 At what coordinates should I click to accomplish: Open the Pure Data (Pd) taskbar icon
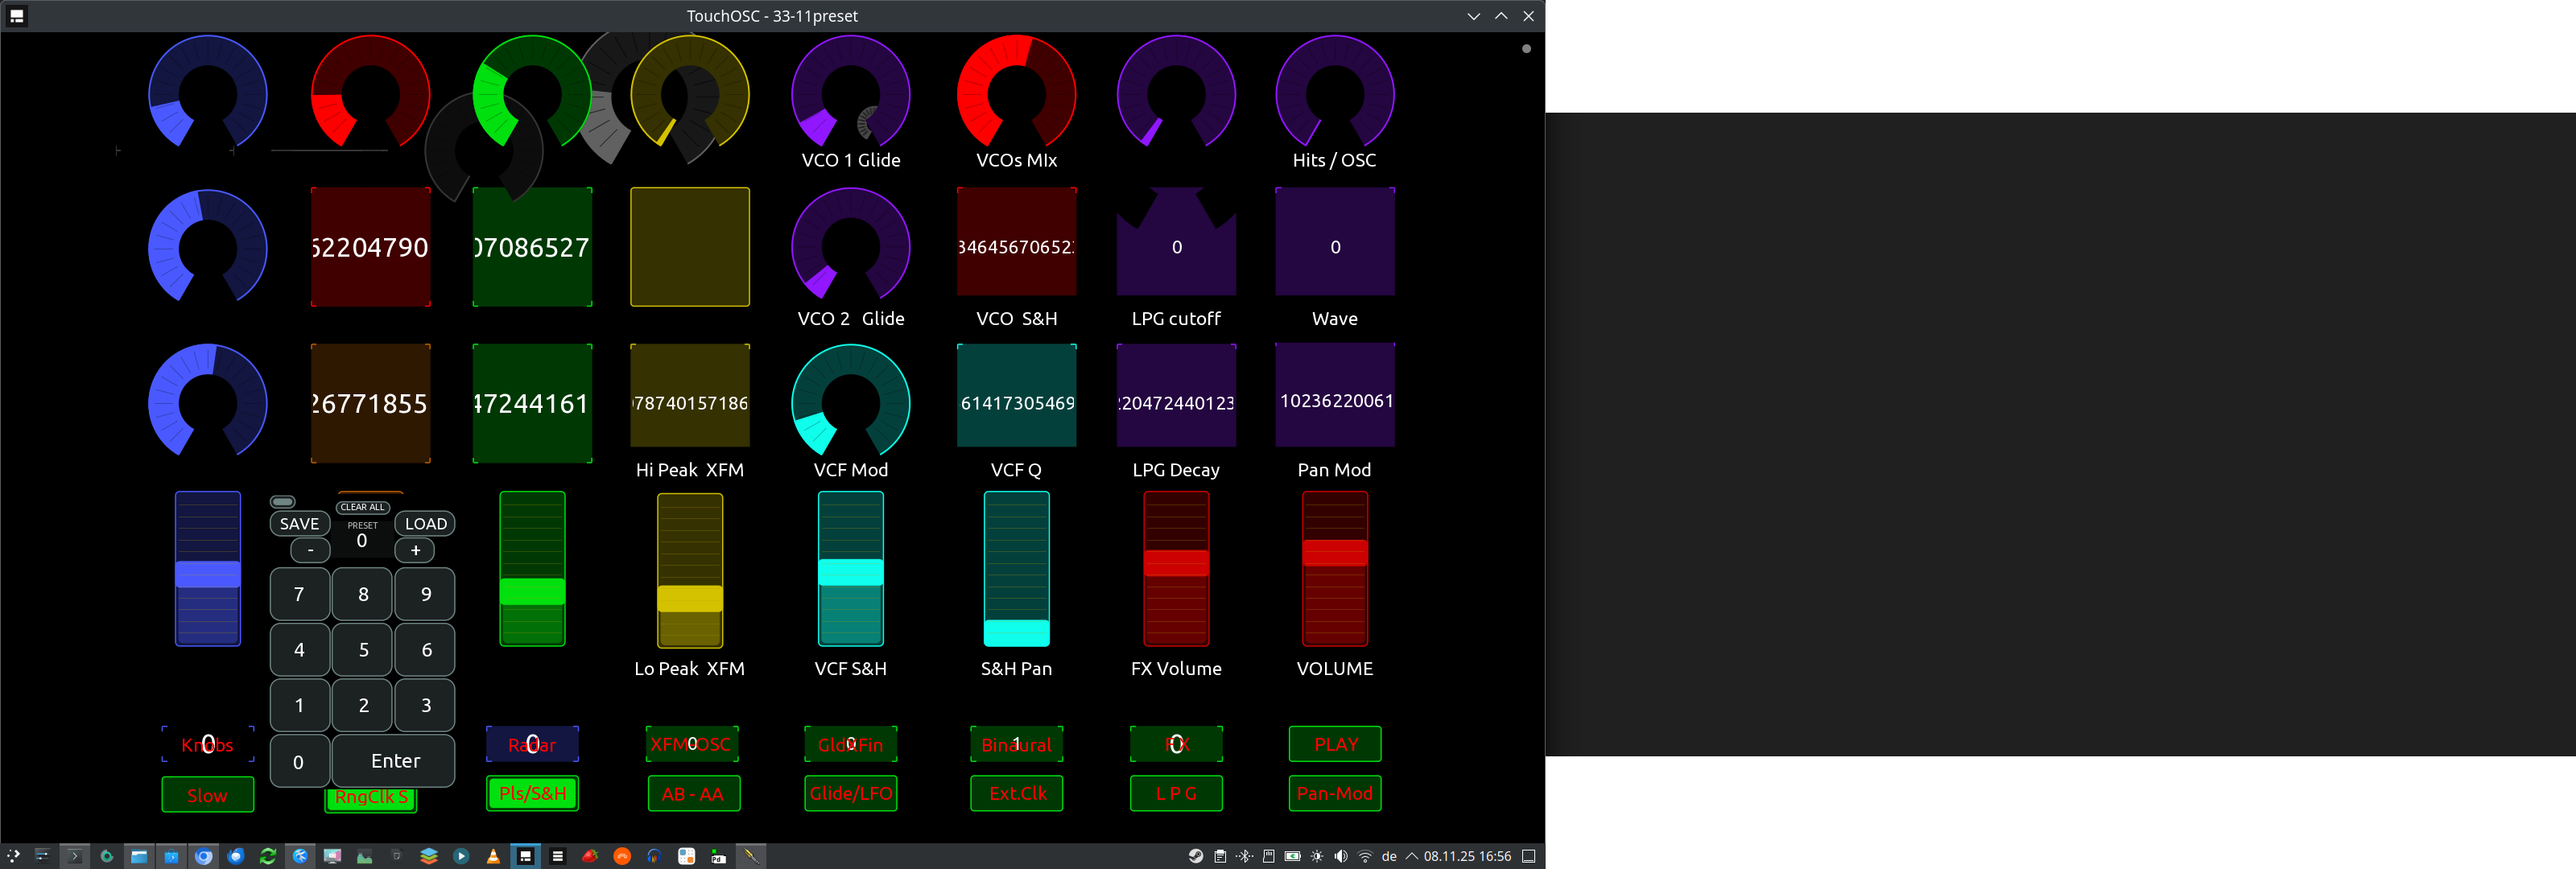pos(718,856)
